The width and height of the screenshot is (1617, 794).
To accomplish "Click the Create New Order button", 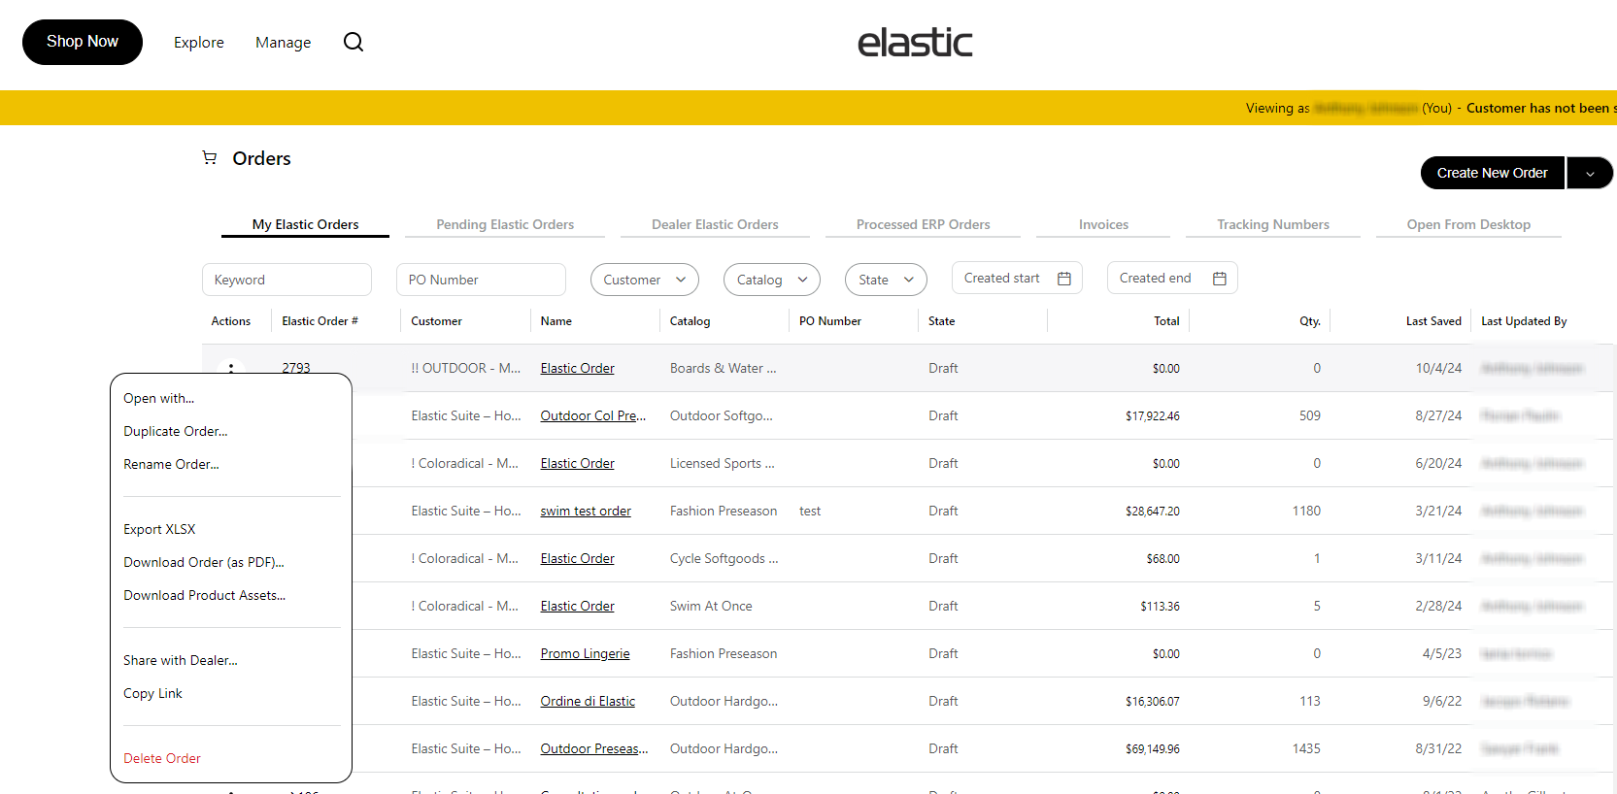I will tap(1492, 173).
